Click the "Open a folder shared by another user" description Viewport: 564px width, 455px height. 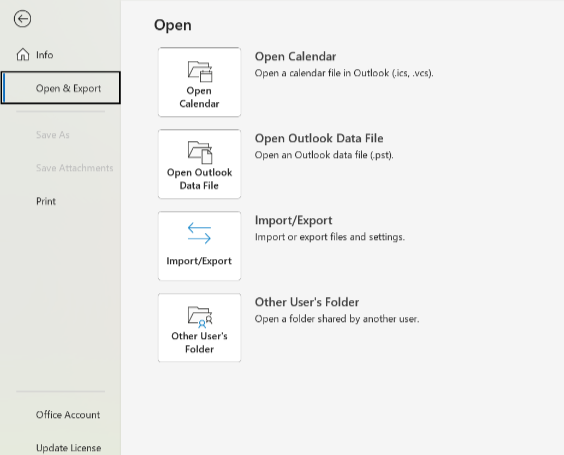click(x=337, y=319)
